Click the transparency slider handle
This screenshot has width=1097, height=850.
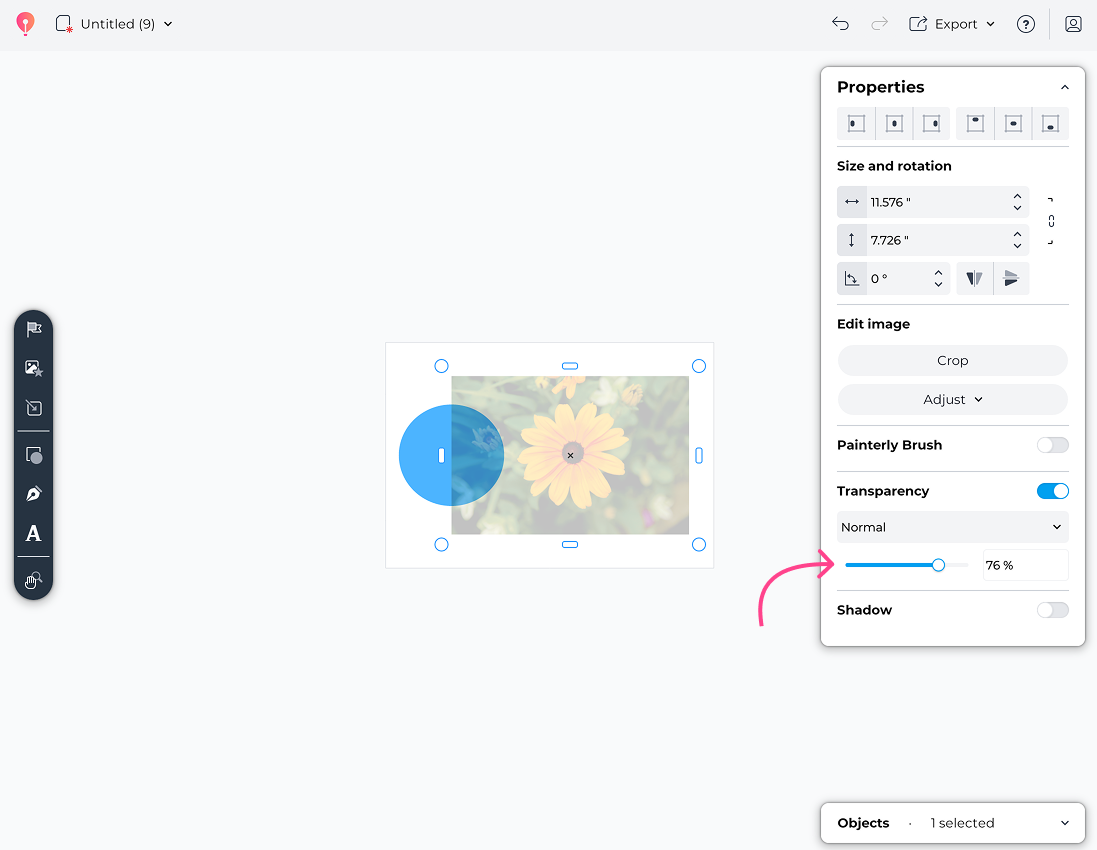[x=938, y=565]
